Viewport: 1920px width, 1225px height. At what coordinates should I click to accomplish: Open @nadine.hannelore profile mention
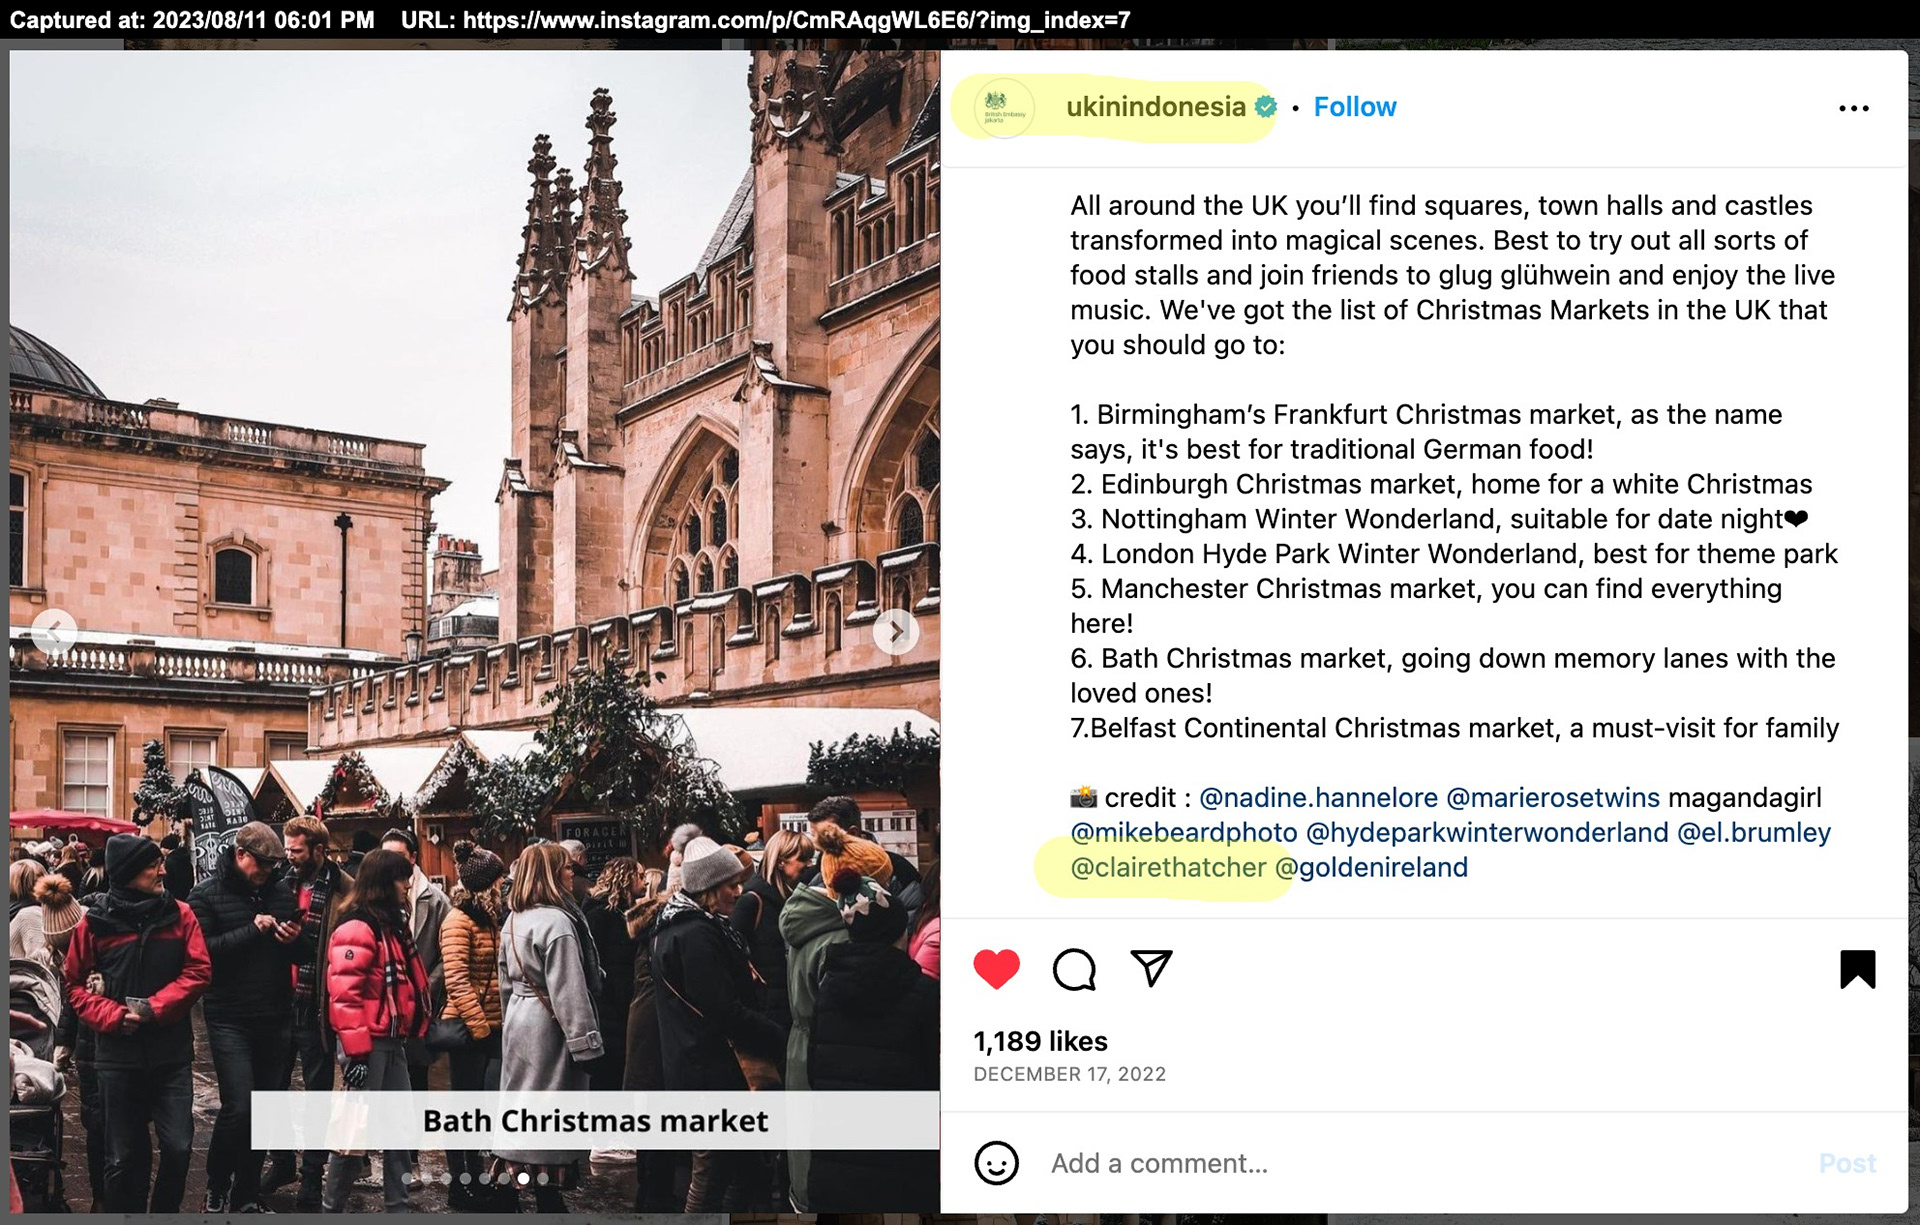click(x=1318, y=798)
